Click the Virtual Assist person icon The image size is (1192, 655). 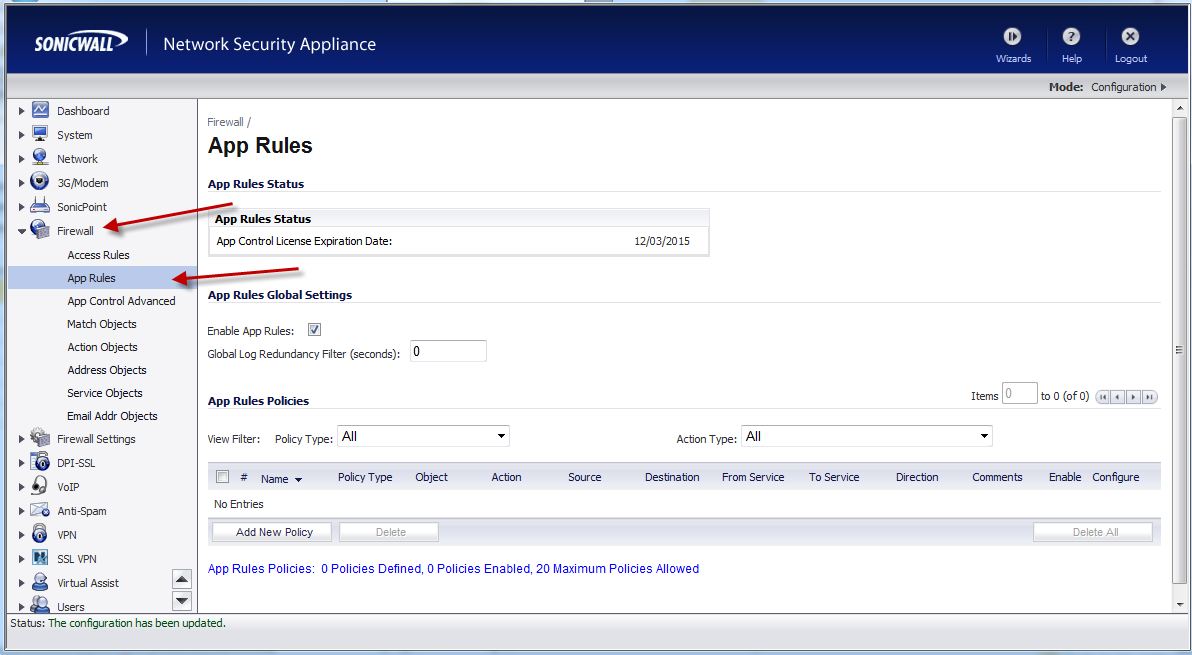point(40,583)
